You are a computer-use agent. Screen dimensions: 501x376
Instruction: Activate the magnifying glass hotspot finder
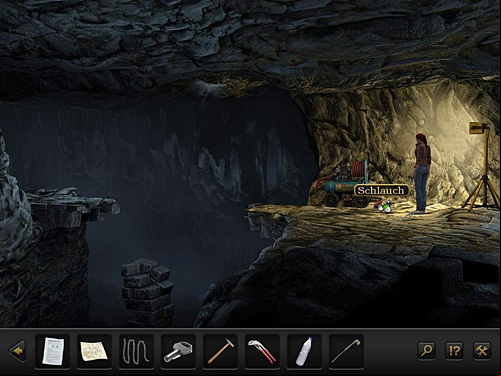tap(426, 350)
